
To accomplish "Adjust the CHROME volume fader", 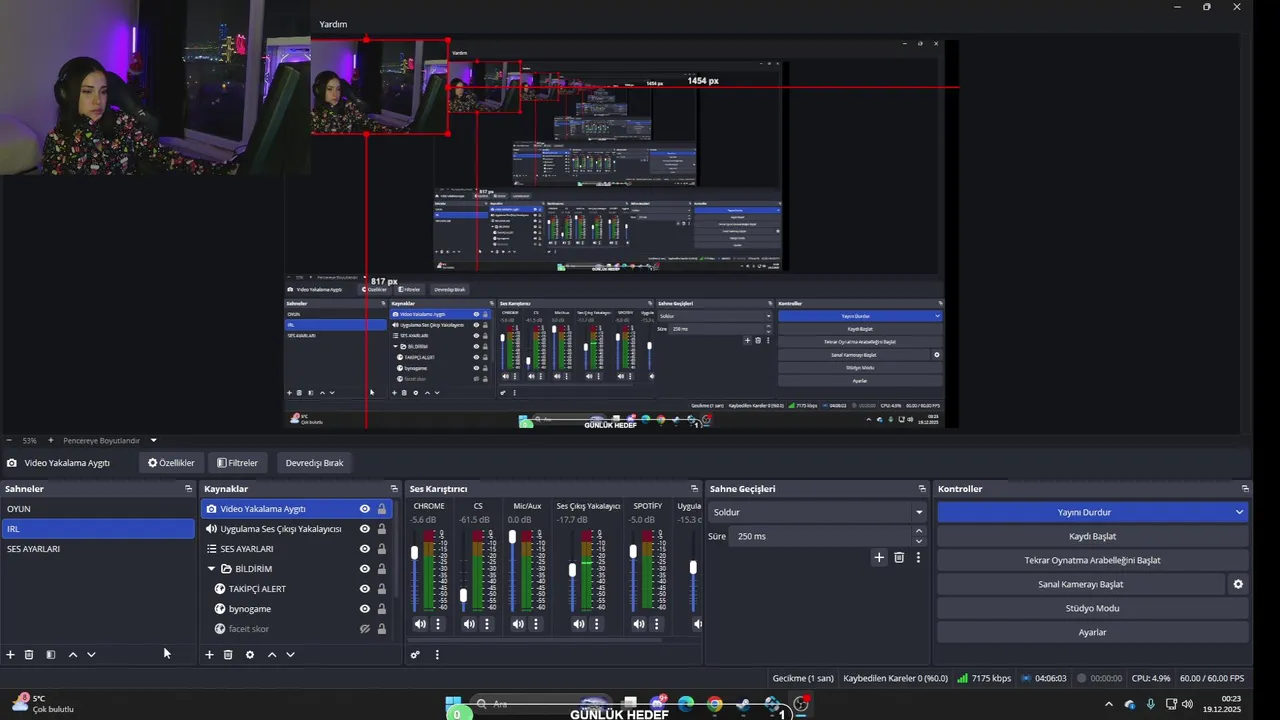I will click(x=415, y=553).
